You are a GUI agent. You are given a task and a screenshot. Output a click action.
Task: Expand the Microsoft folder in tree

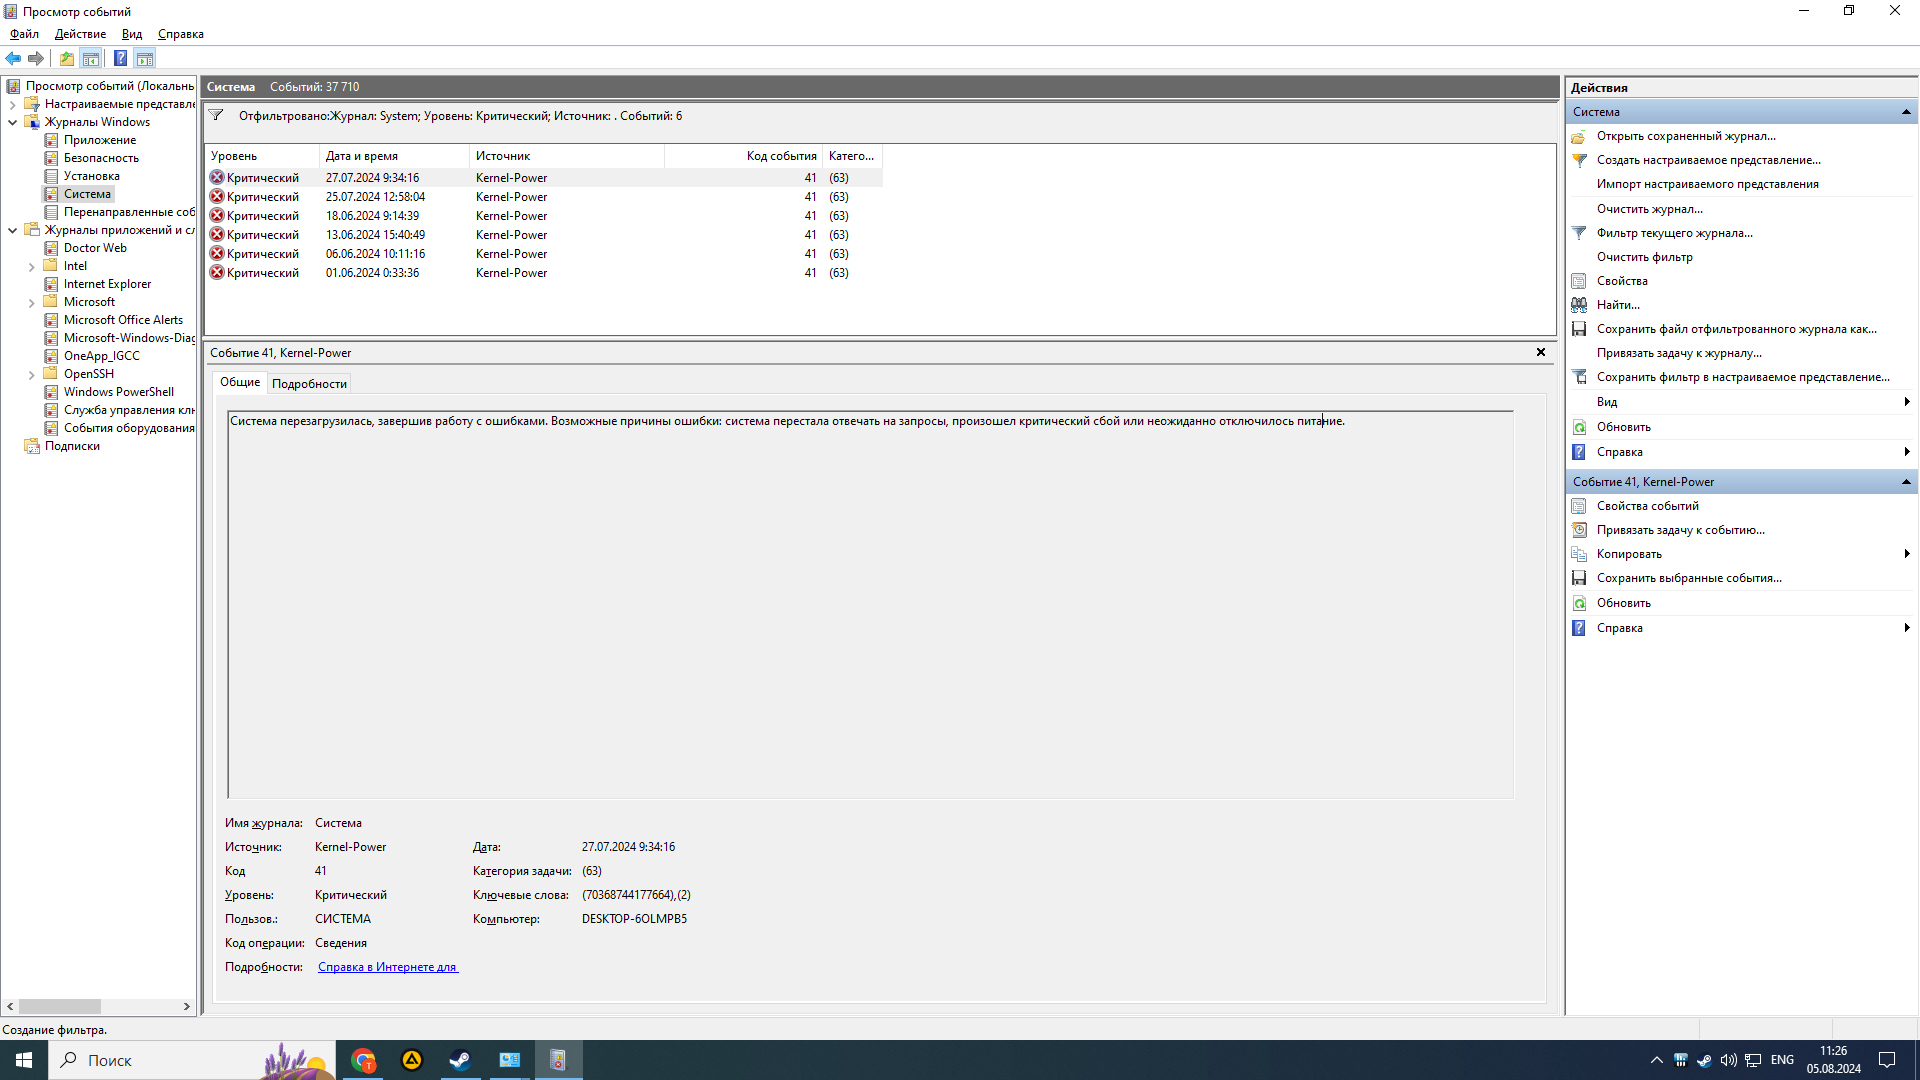coord(32,302)
